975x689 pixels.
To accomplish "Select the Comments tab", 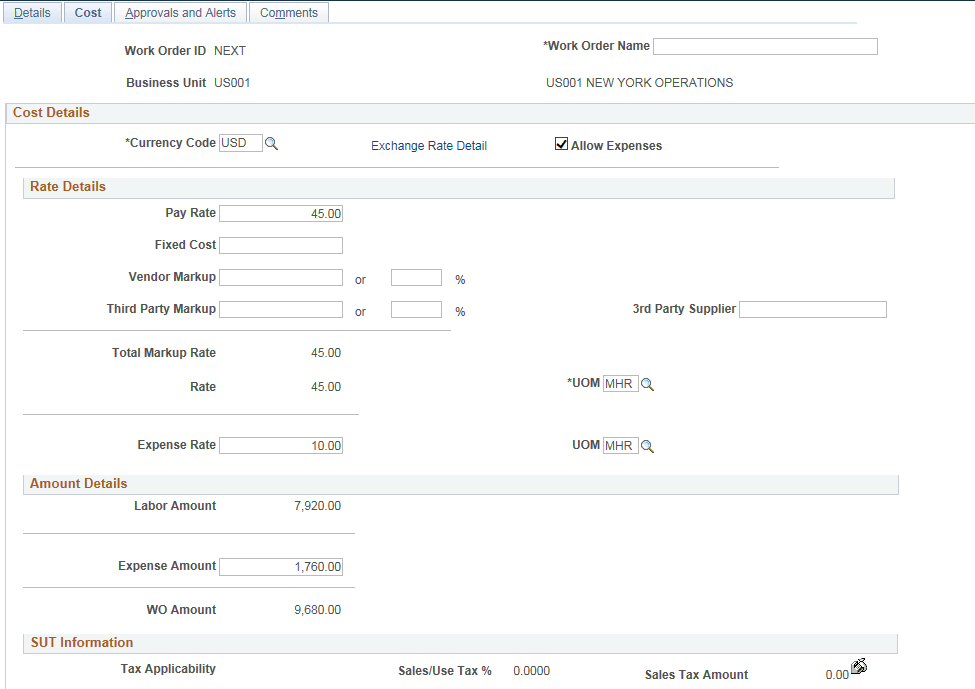I will click(288, 12).
